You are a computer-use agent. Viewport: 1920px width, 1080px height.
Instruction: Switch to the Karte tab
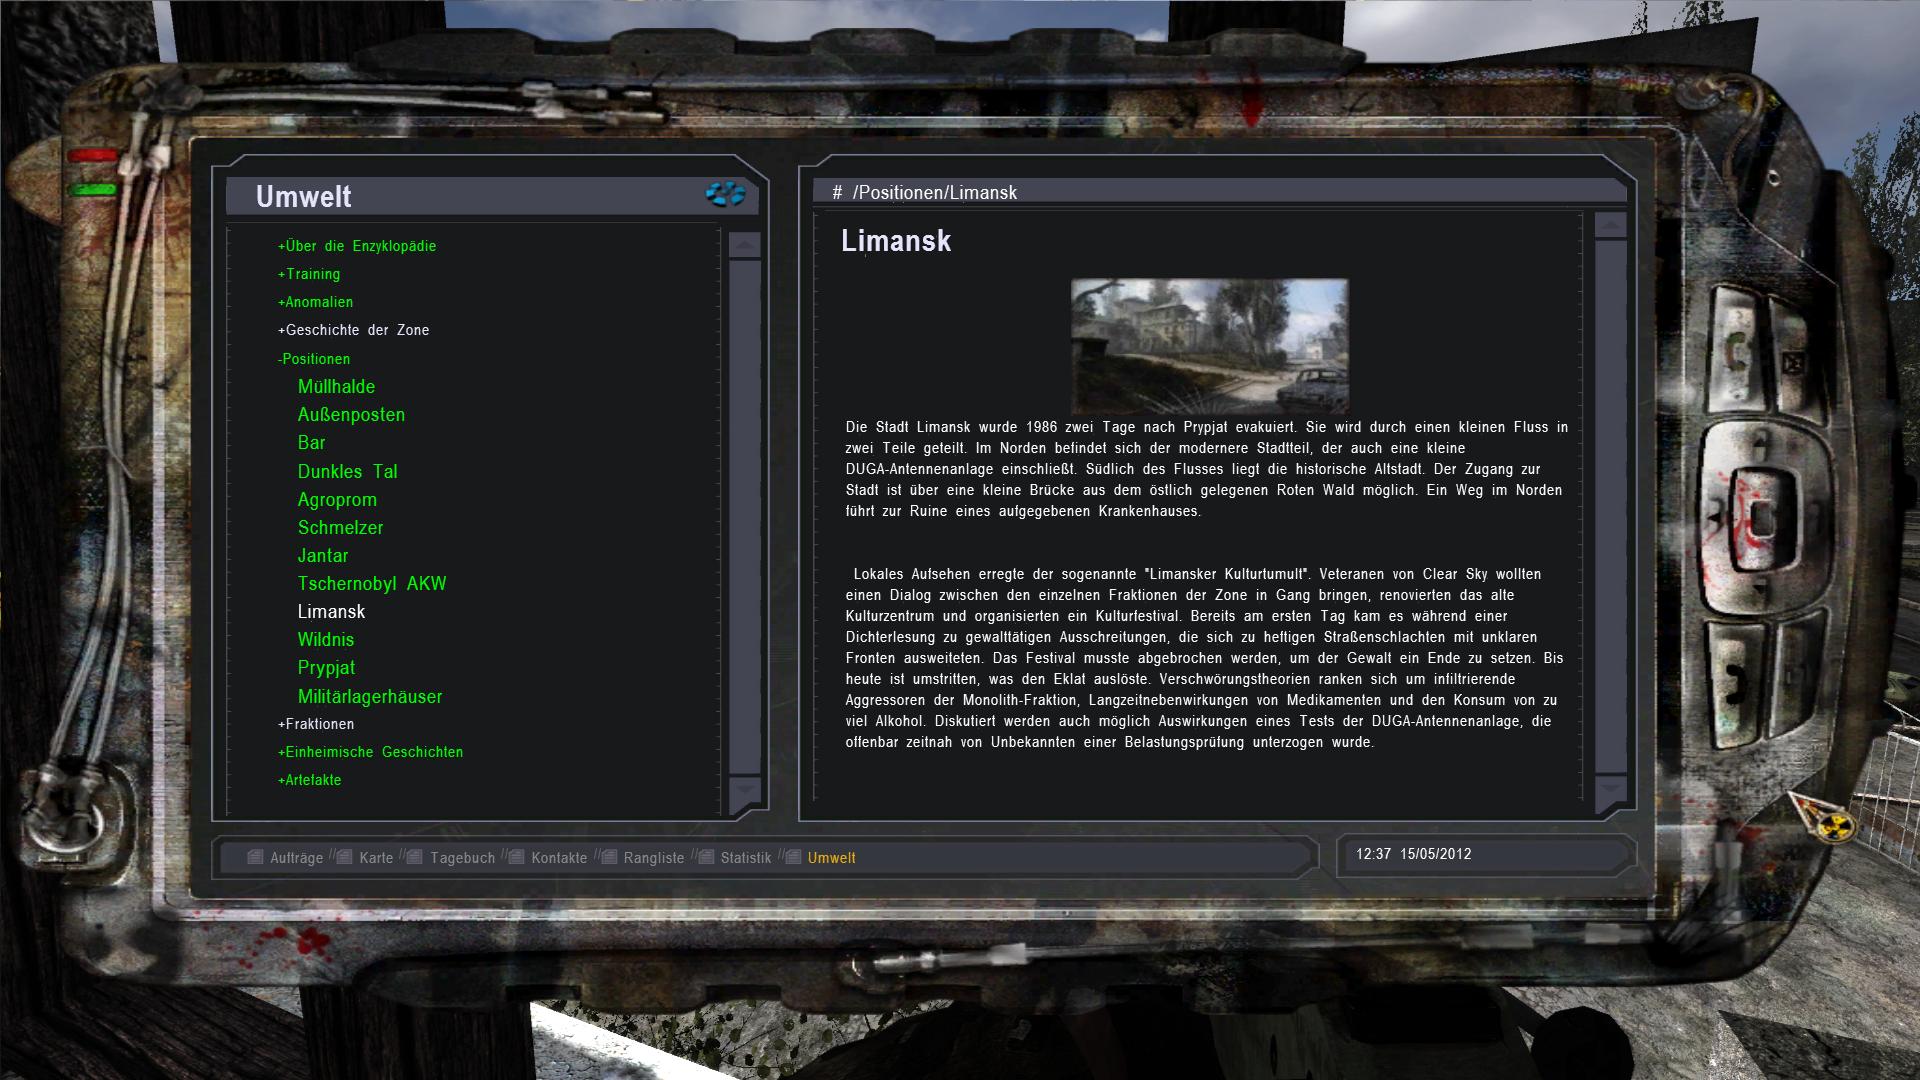click(x=376, y=858)
